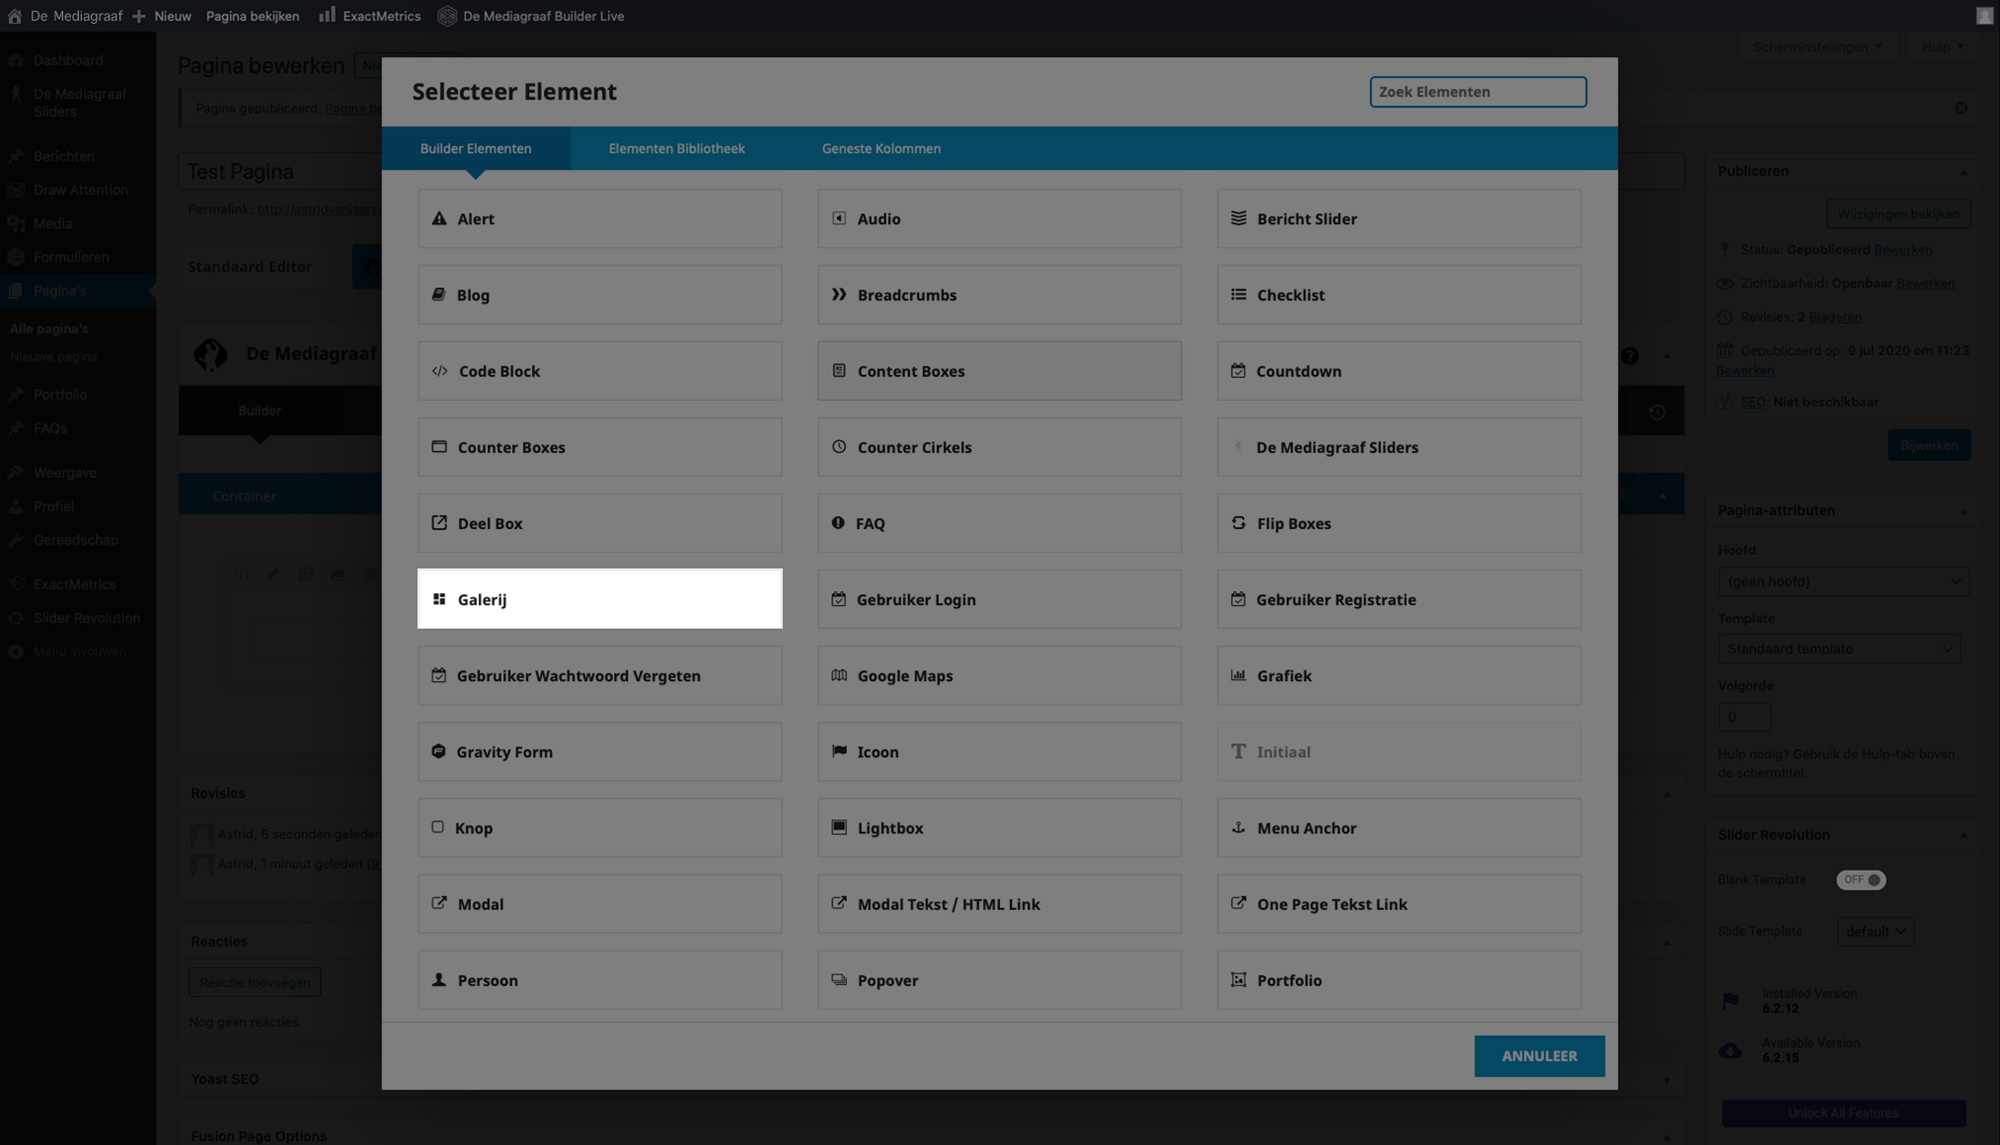Open the Hoofd page dropdown
This screenshot has width=2000, height=1145.
click(1842, 581)
